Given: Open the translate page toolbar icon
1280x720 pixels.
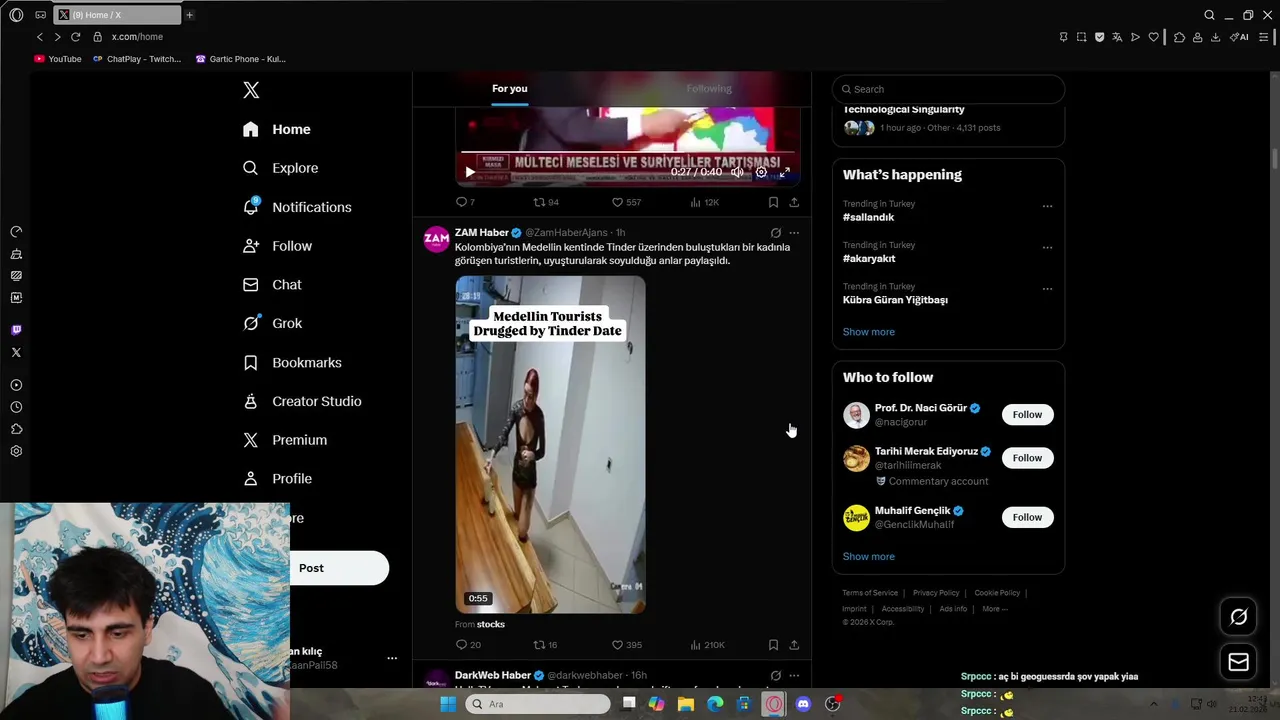Looking at the screenshot, I should (1117, 37).
